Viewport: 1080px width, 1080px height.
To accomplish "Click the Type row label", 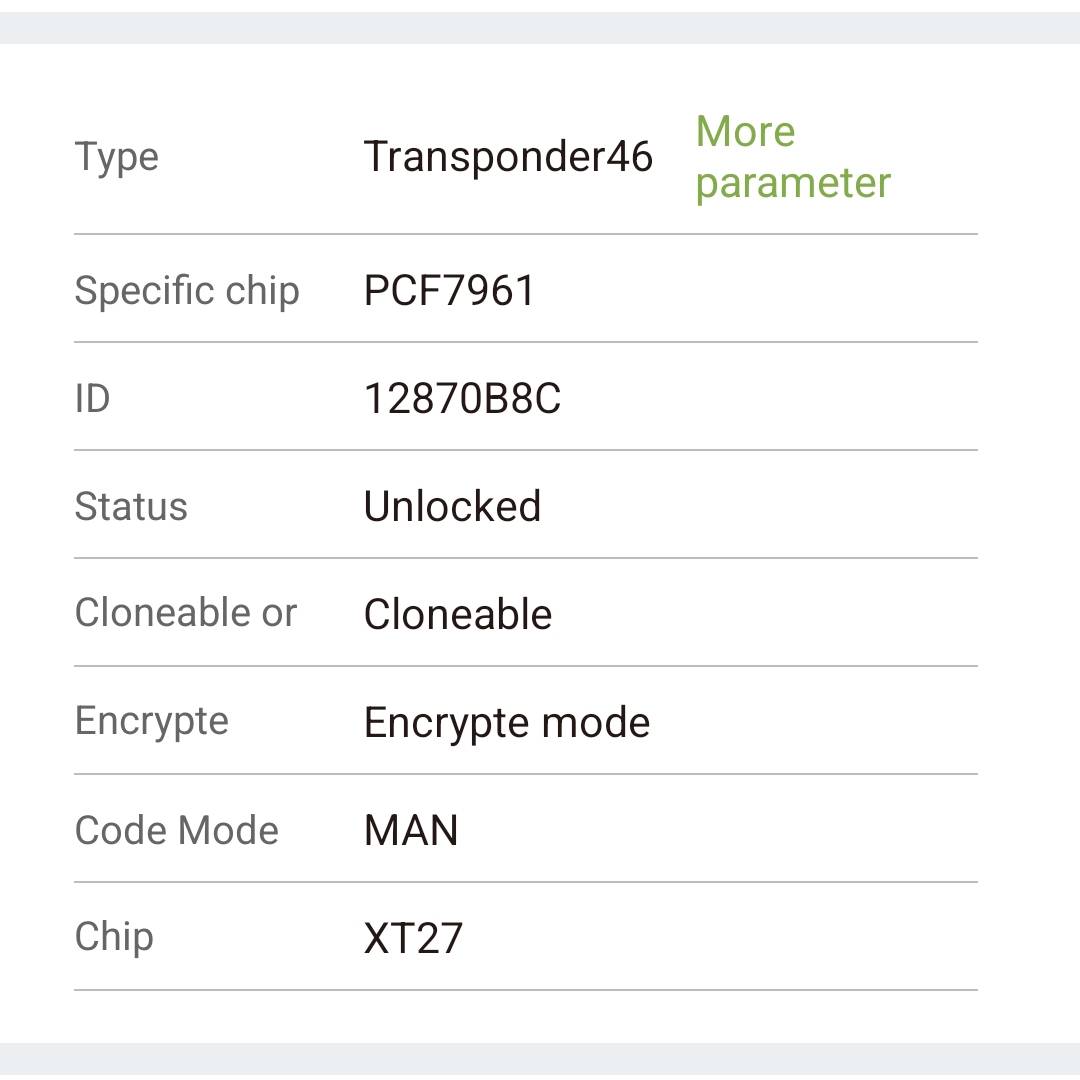I will click(x=116, y=158).
